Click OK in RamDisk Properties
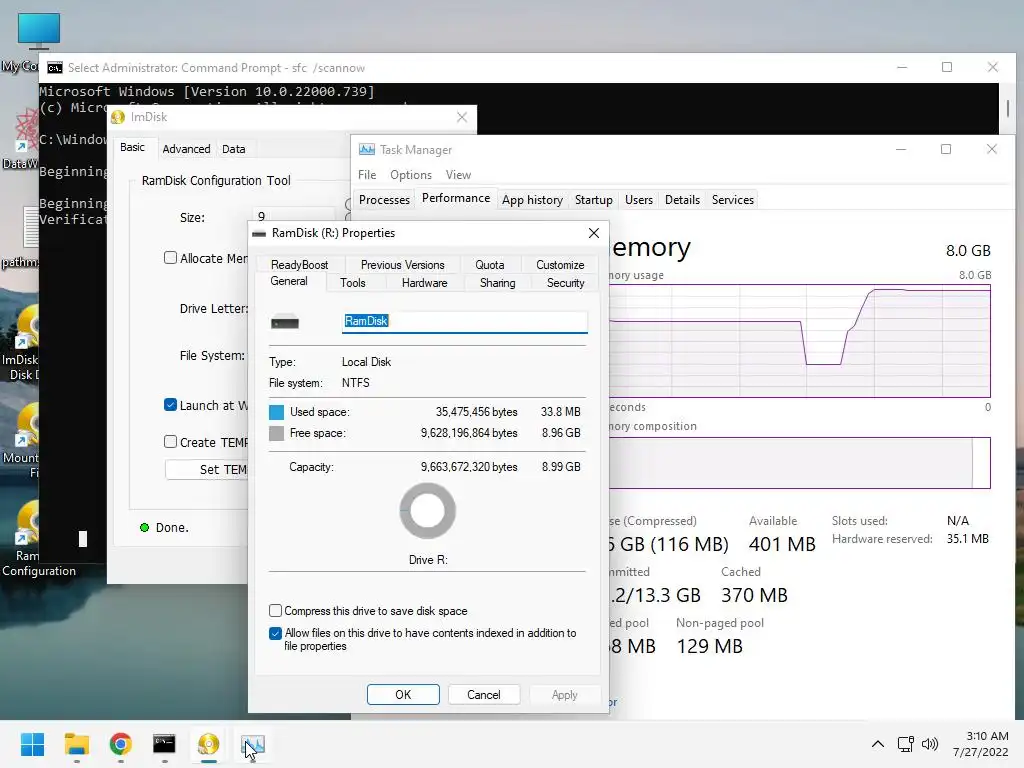 tap(403, 695)
